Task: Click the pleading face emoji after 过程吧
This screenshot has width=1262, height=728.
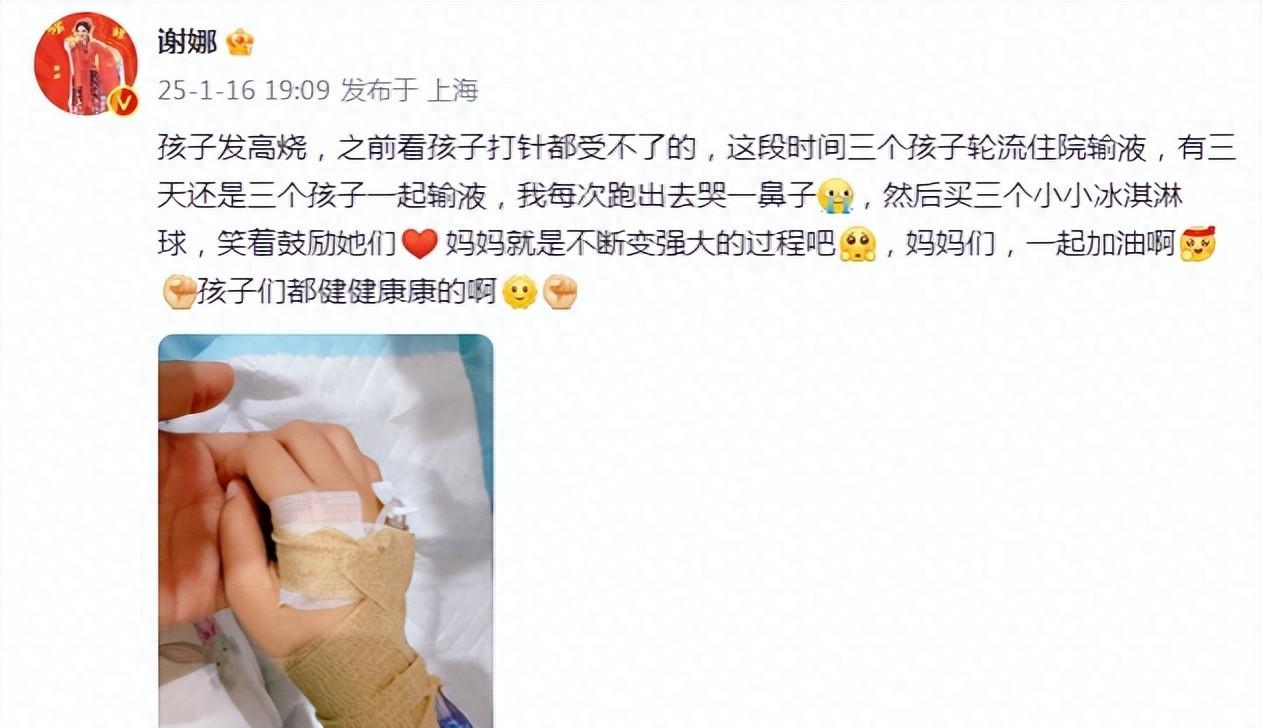Action: pos(857,244)
